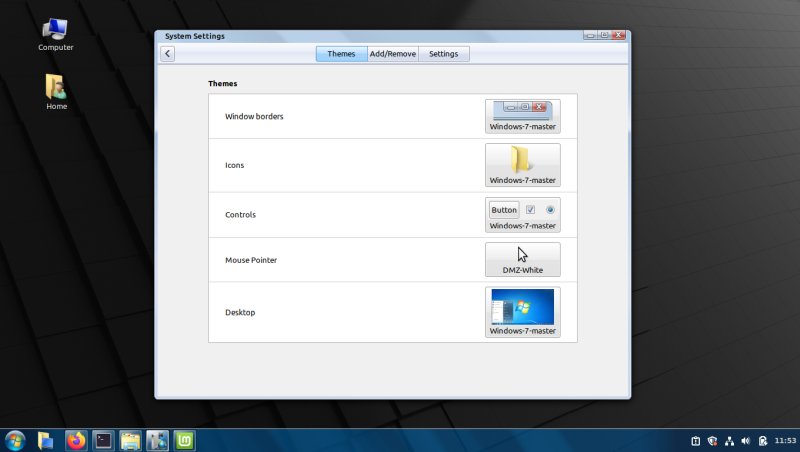
Task: Open the Computer desktop icon
Action: tap(56, 35)
